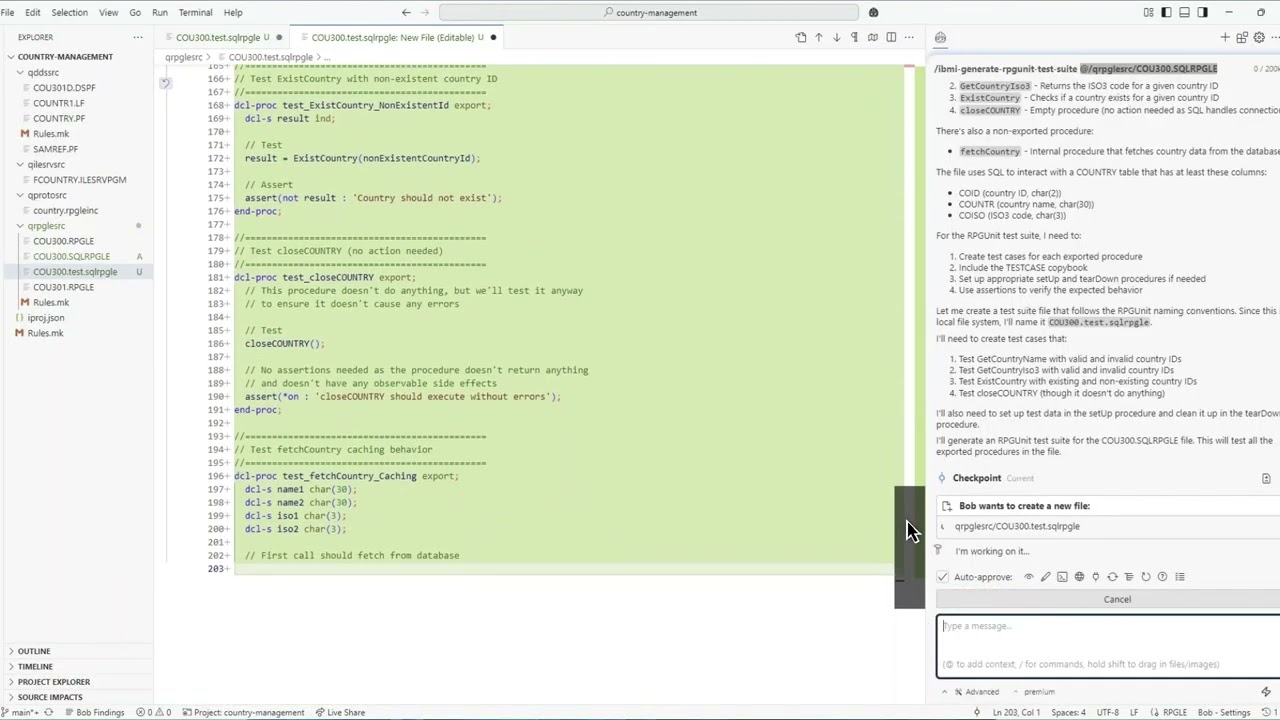Expand the SOURCE IMPACTS section
This screenshot has width=1280, height=720.
pyautogui.click(x=50, y=697)
